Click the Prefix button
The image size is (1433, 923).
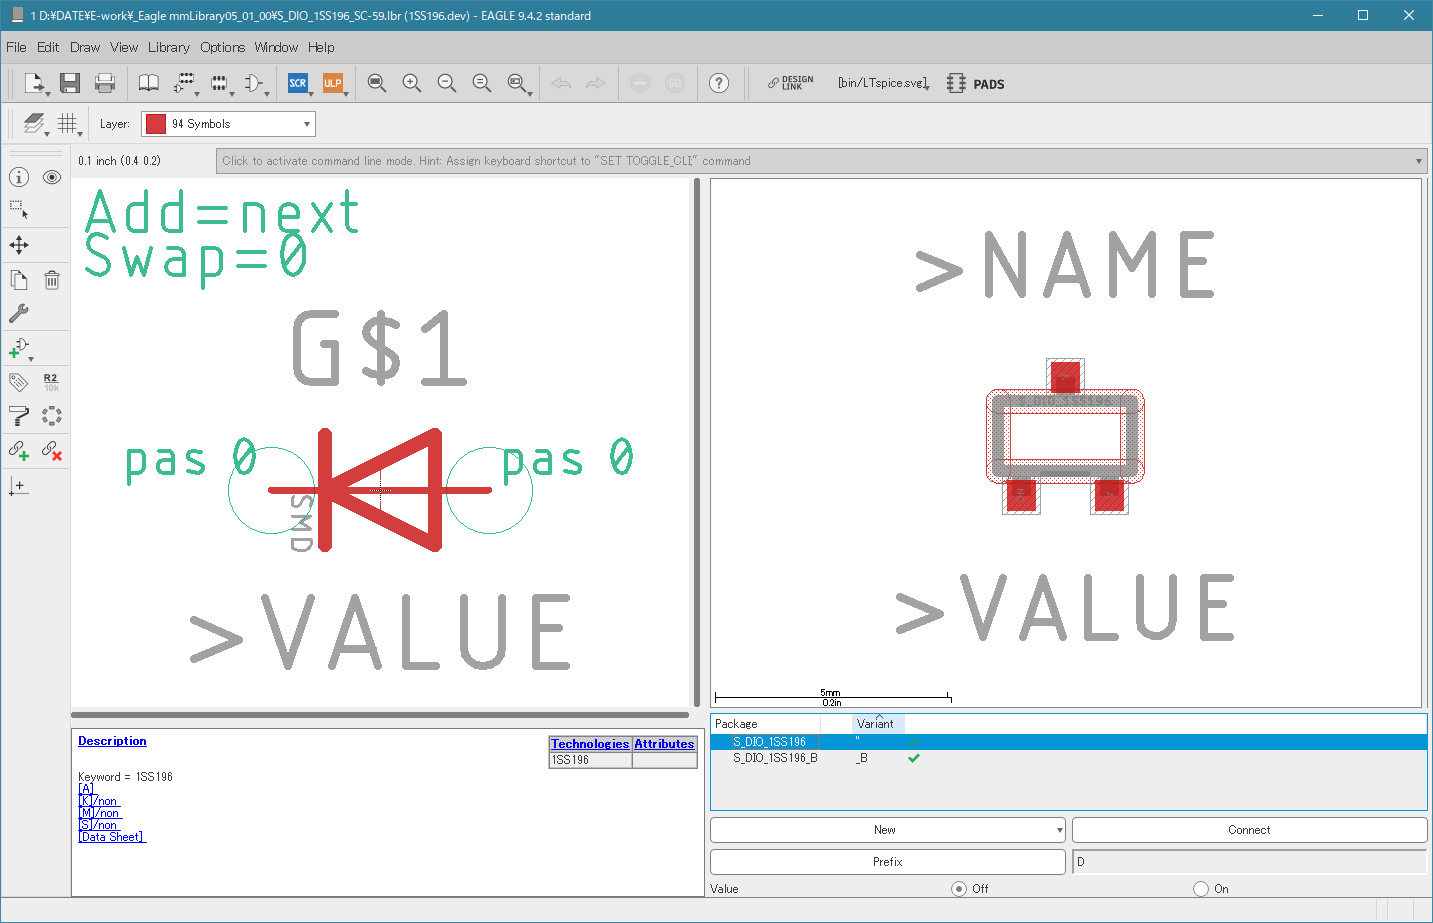(x=887, y=862)
